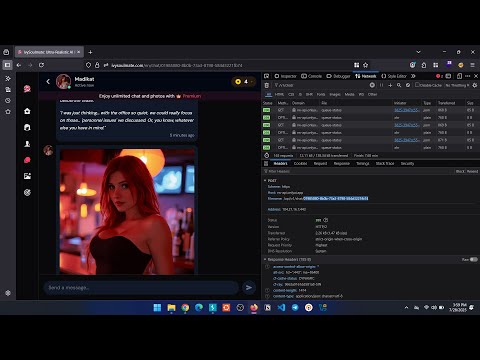Filter requests by Other type

pyautogui.click(x=372, y=94)
